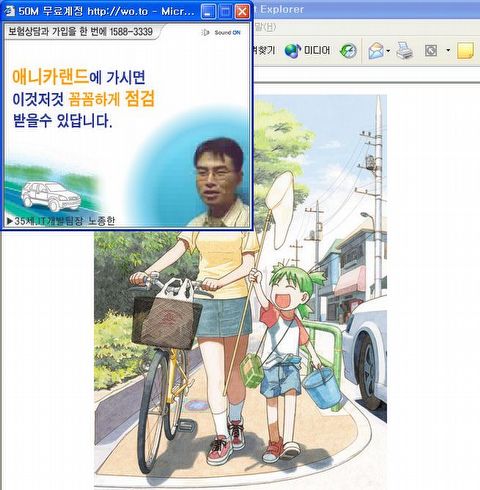
Task: Click the 애니카랜드 ad headline text
Action: pyautogui.click(x=50, y=77)
